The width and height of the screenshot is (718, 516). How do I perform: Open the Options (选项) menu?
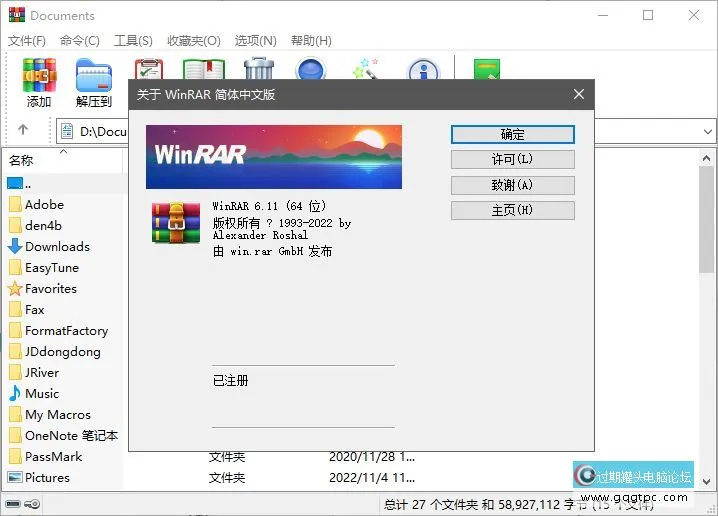point(256,41)
